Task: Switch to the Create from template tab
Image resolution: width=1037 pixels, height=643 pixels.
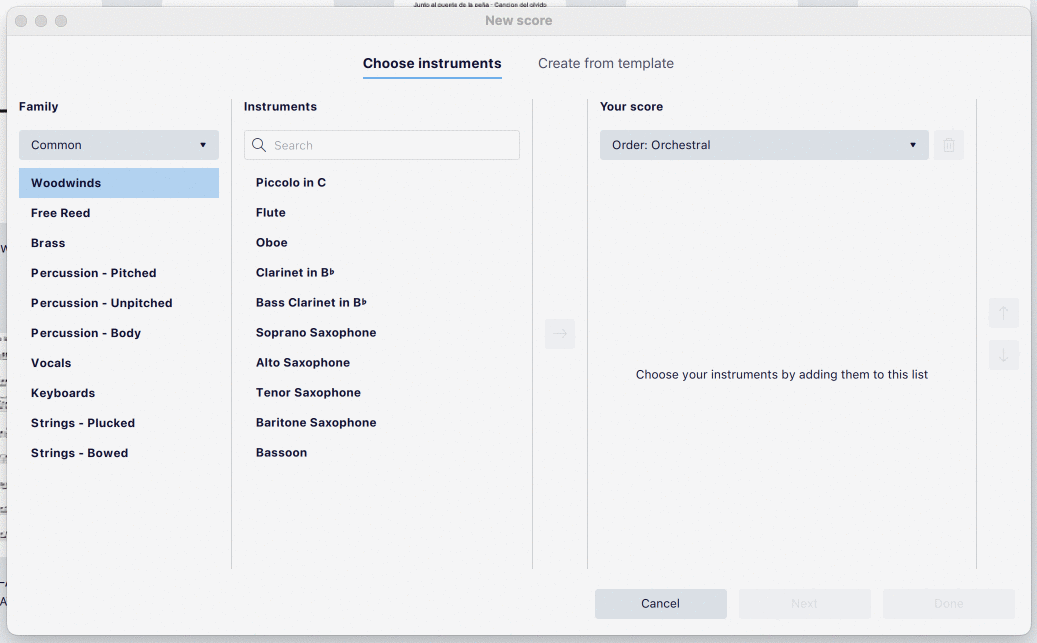Action: tap(605, 63)
